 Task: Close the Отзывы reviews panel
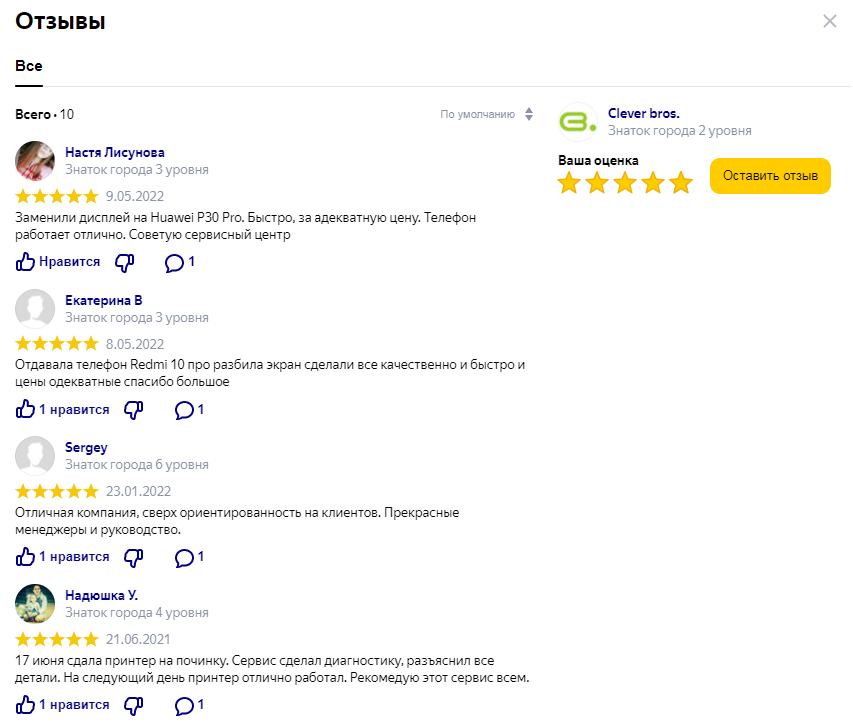point(829,21)
